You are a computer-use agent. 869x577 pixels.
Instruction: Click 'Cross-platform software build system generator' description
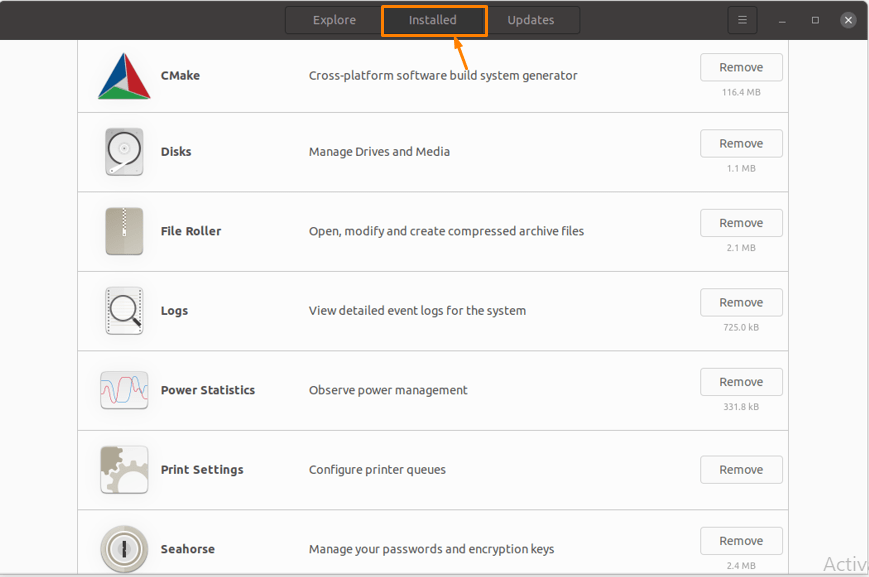pyautogui.click(x=443, y=75)
